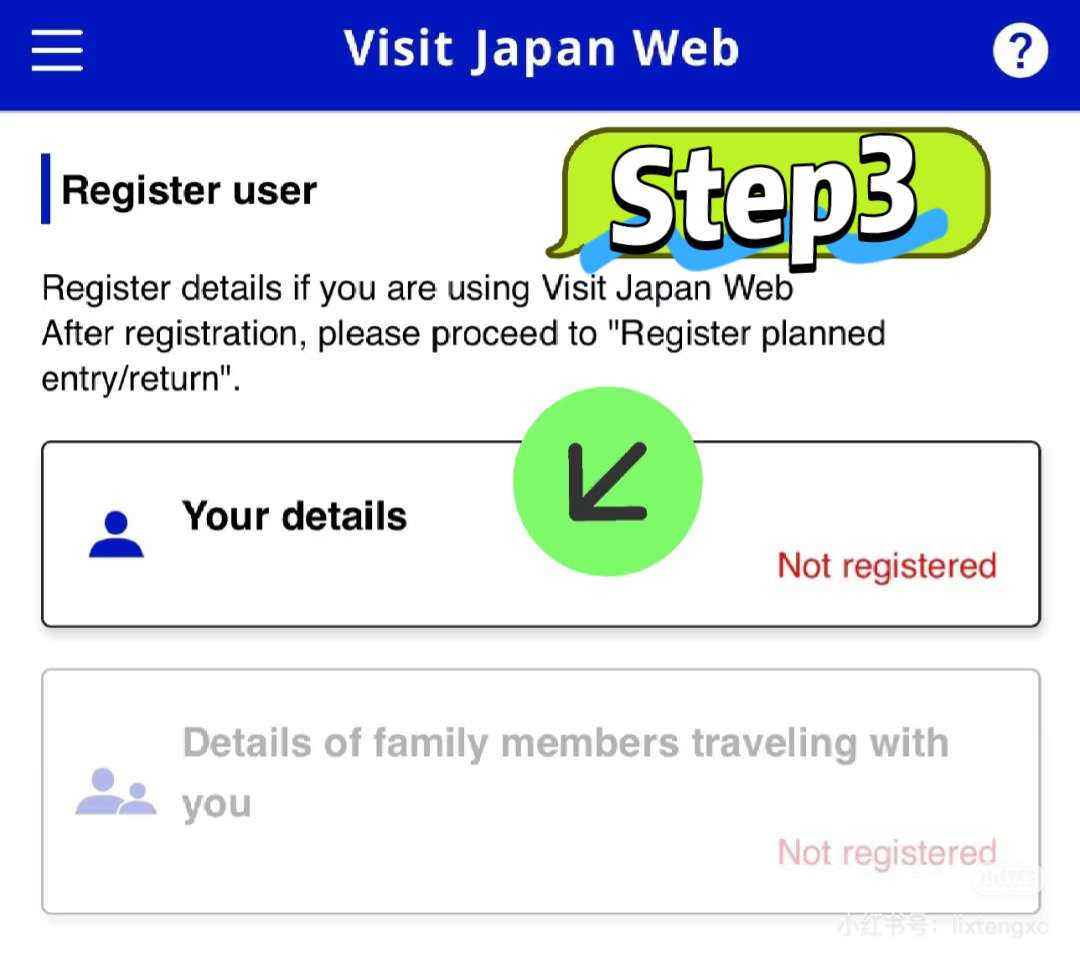Click the black diagonal arrow in the circle
This screenshot has width=1080, height=964.
coord(607,481)
